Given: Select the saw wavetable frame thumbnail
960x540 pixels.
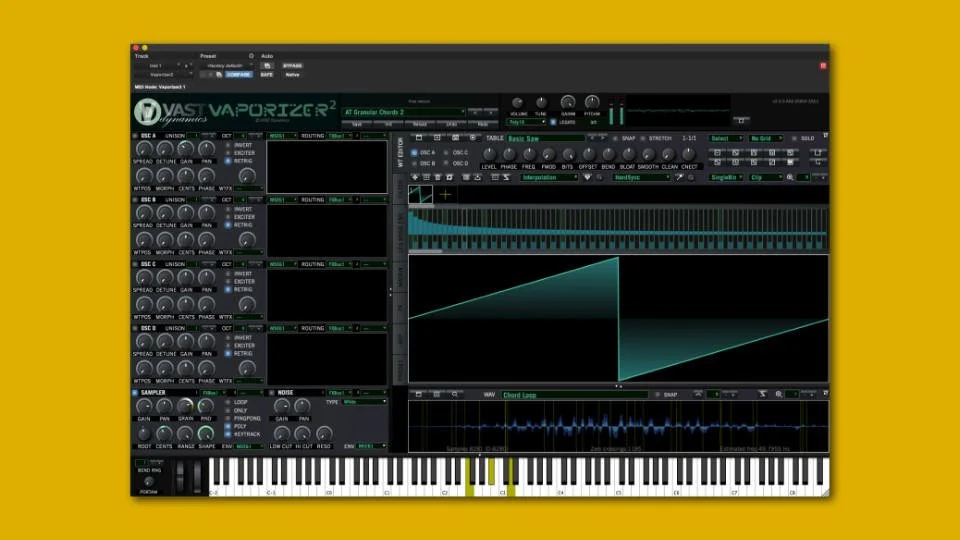Looking at the screenshot, I should point(421,194).
